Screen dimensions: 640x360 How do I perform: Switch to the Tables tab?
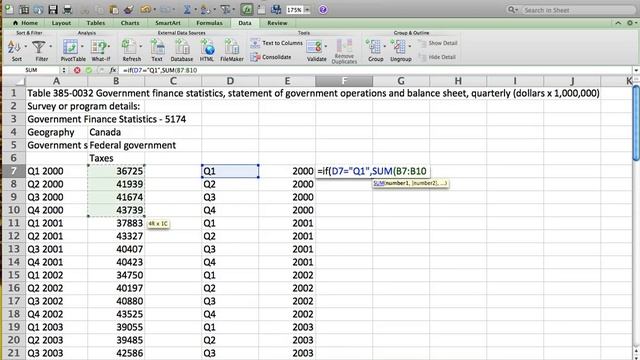[x=96, y=23]
